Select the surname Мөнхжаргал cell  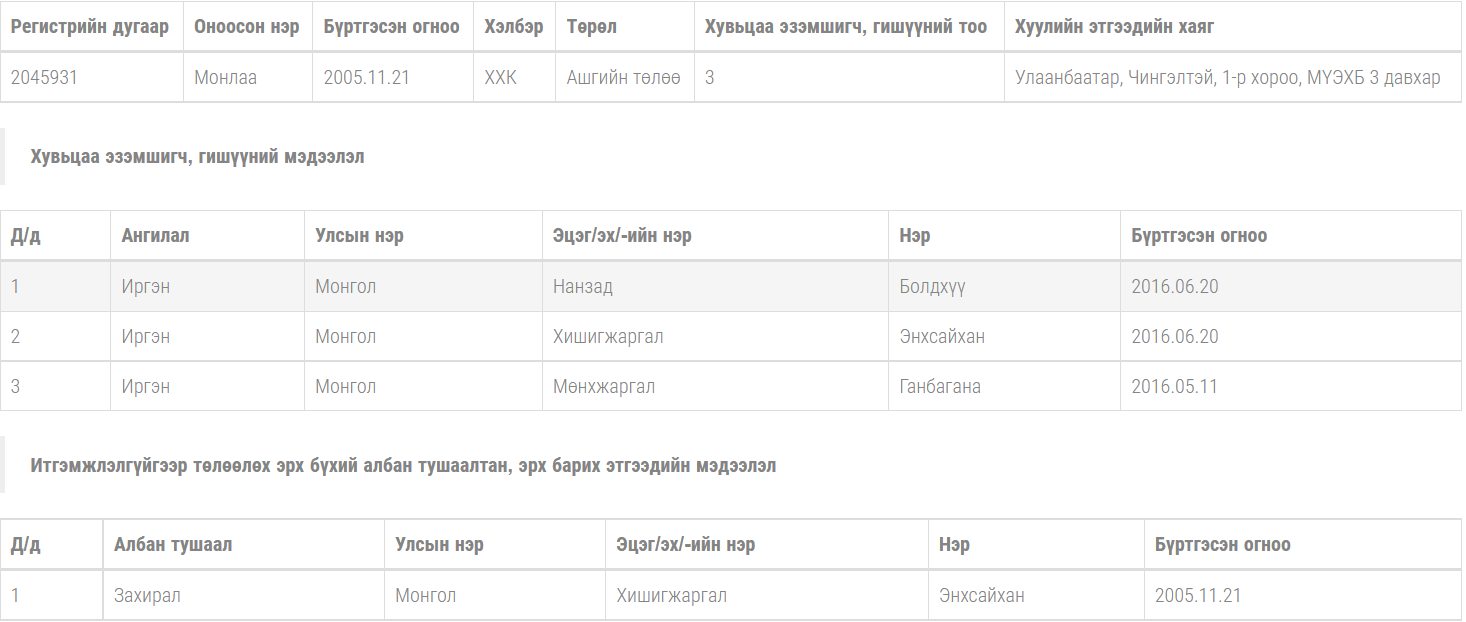[x=603, y=387]
